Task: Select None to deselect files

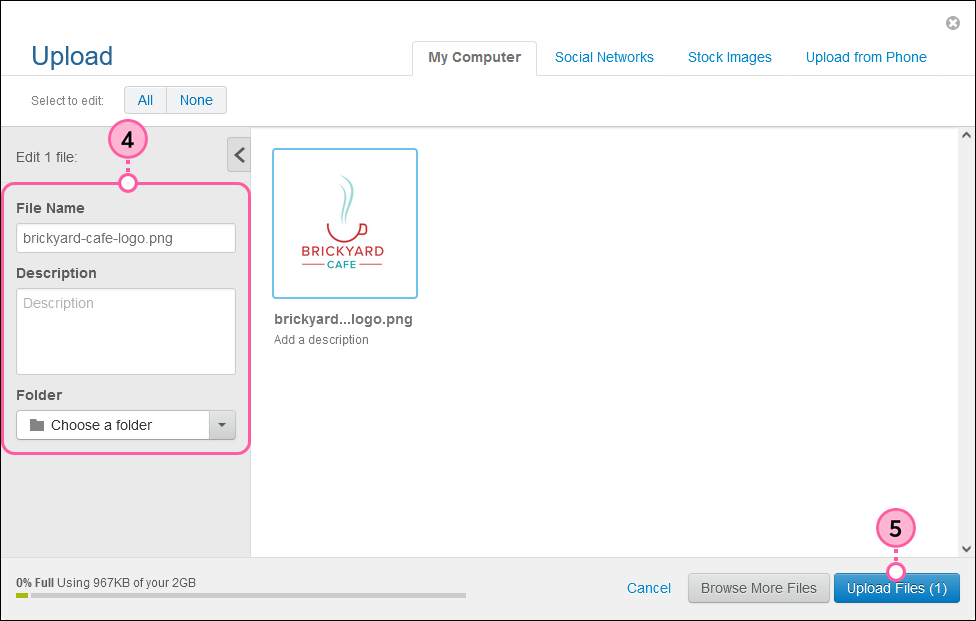Action: pyautogui.click(x=196, y=100)
